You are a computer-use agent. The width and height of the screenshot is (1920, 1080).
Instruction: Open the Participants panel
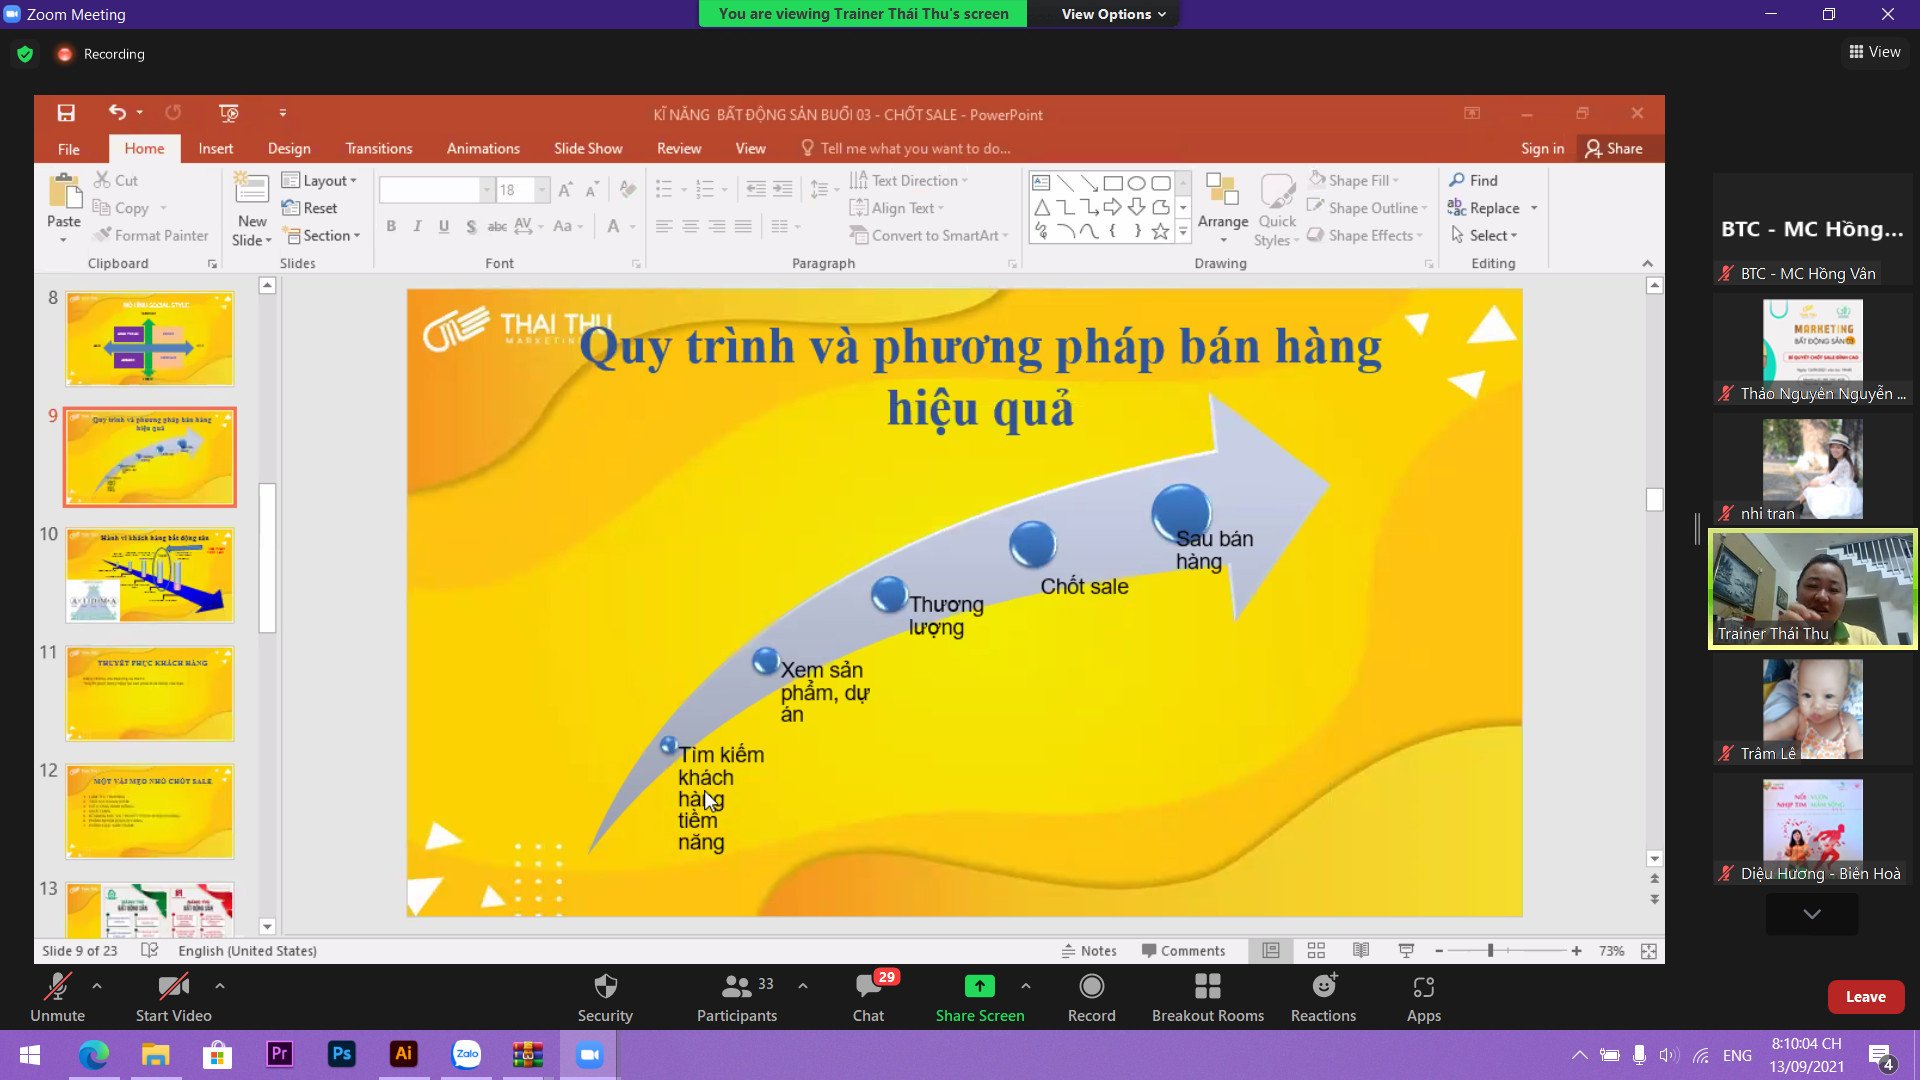click(x=737, y=995)
